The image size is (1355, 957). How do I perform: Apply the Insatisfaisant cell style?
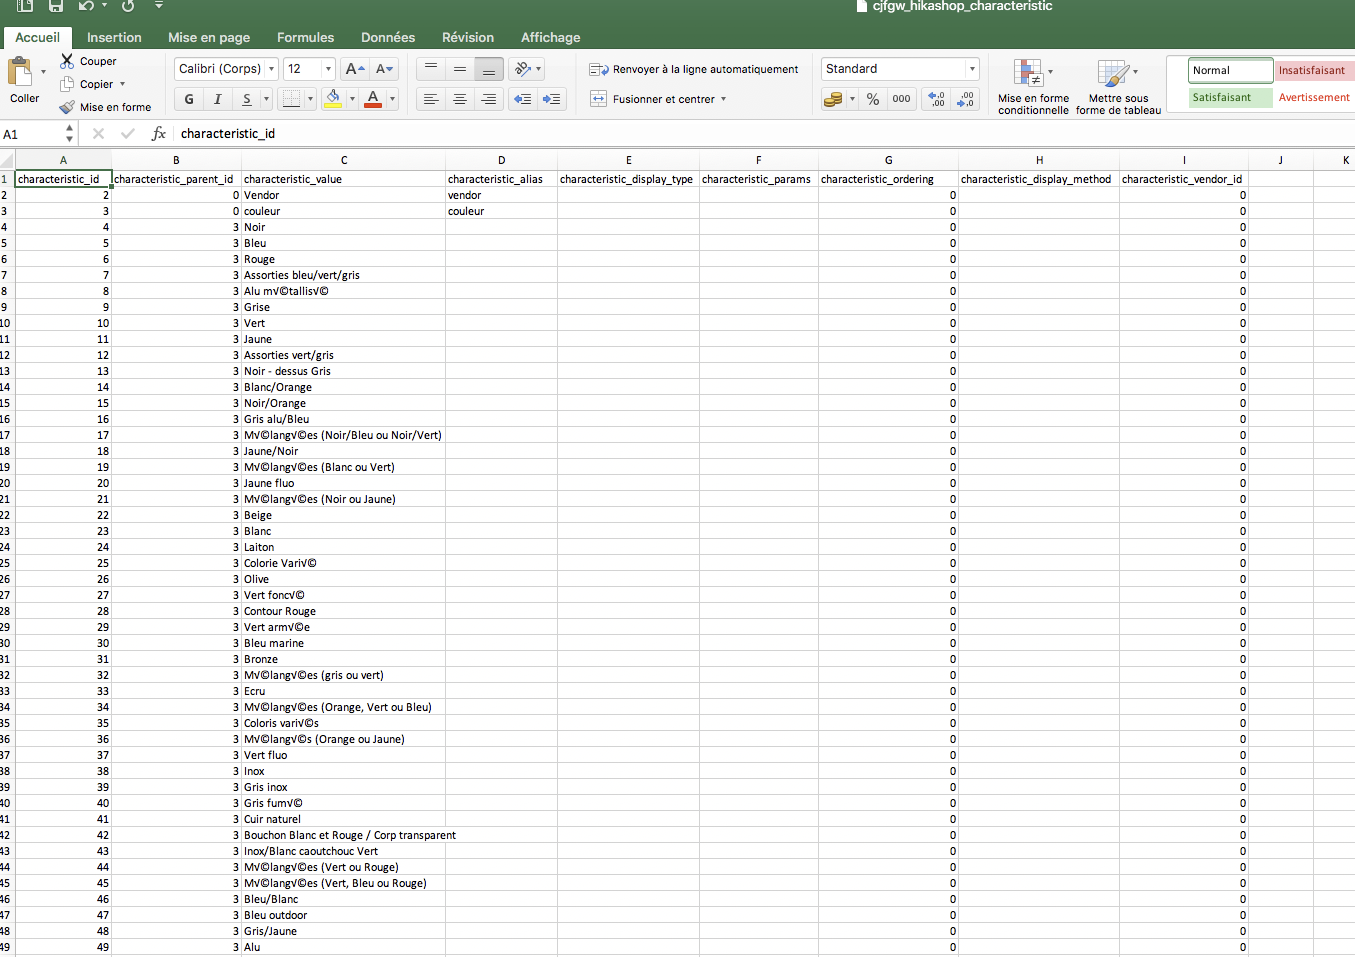pyautogui.click(x=1314, y=70)
